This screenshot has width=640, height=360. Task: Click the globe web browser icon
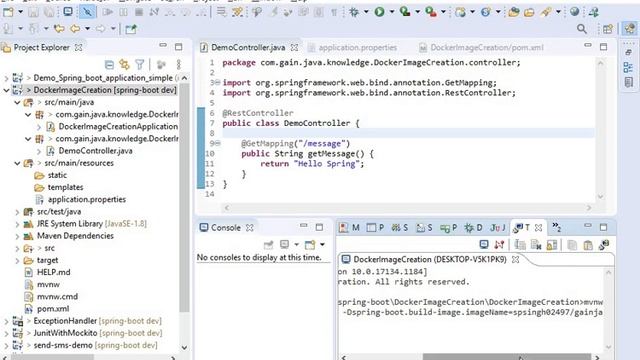[x=575, y=12]
